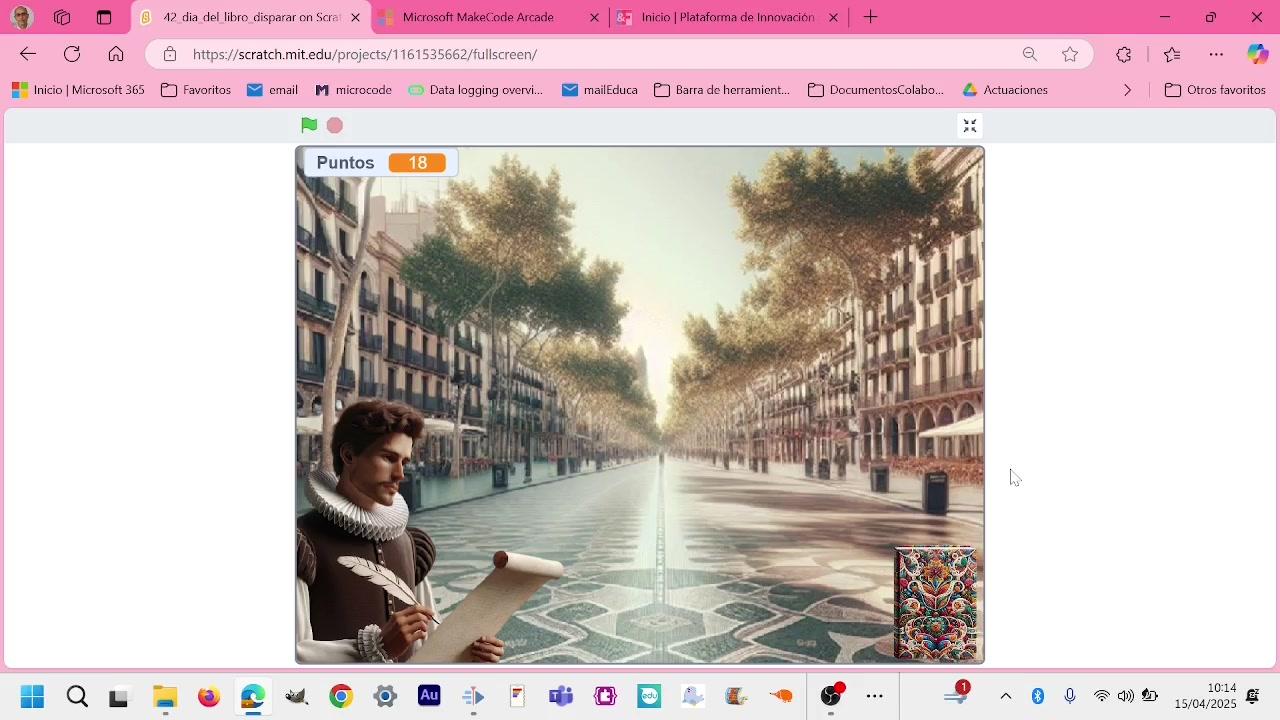Click the Puntos score display
The width and height of the screenshot is (1280, 720).
380,163
